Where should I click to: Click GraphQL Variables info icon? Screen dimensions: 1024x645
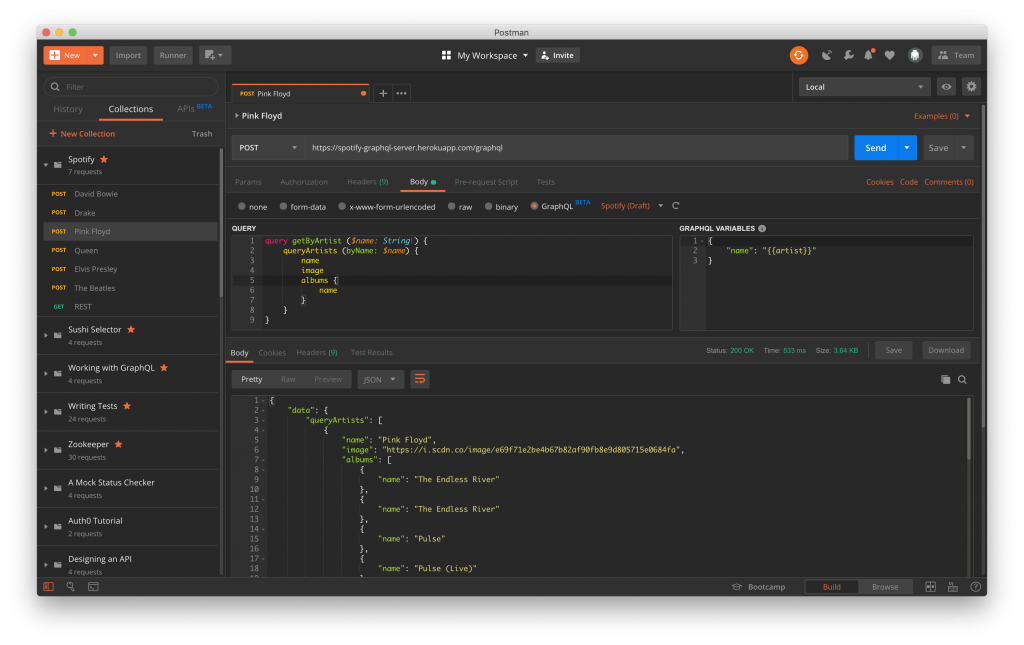(761, 228)
